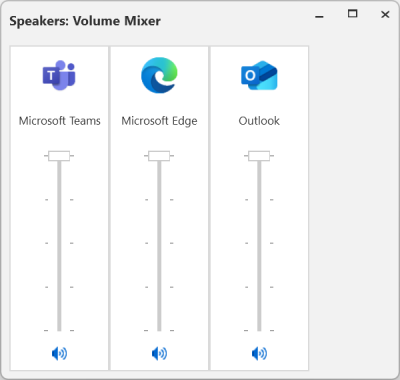Mute Outlook with its speaker icon
Image resolution: width=400 pixels, height=380 pixels.
pos(259,353)
